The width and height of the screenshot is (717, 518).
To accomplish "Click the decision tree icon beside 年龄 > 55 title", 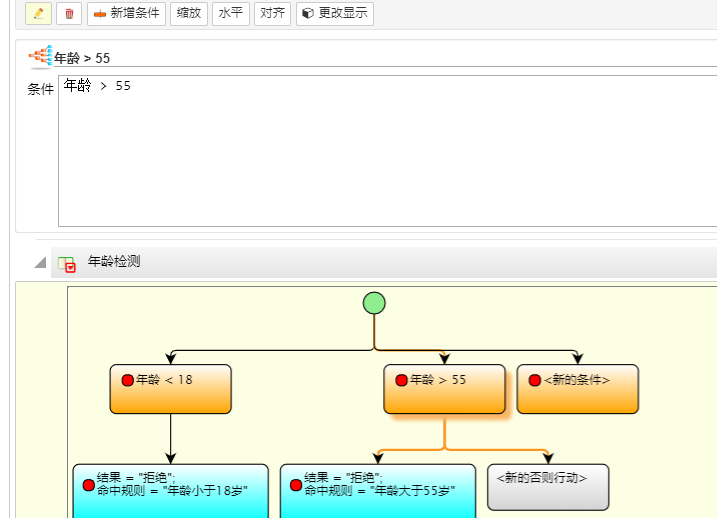I will tap(40, 57).
